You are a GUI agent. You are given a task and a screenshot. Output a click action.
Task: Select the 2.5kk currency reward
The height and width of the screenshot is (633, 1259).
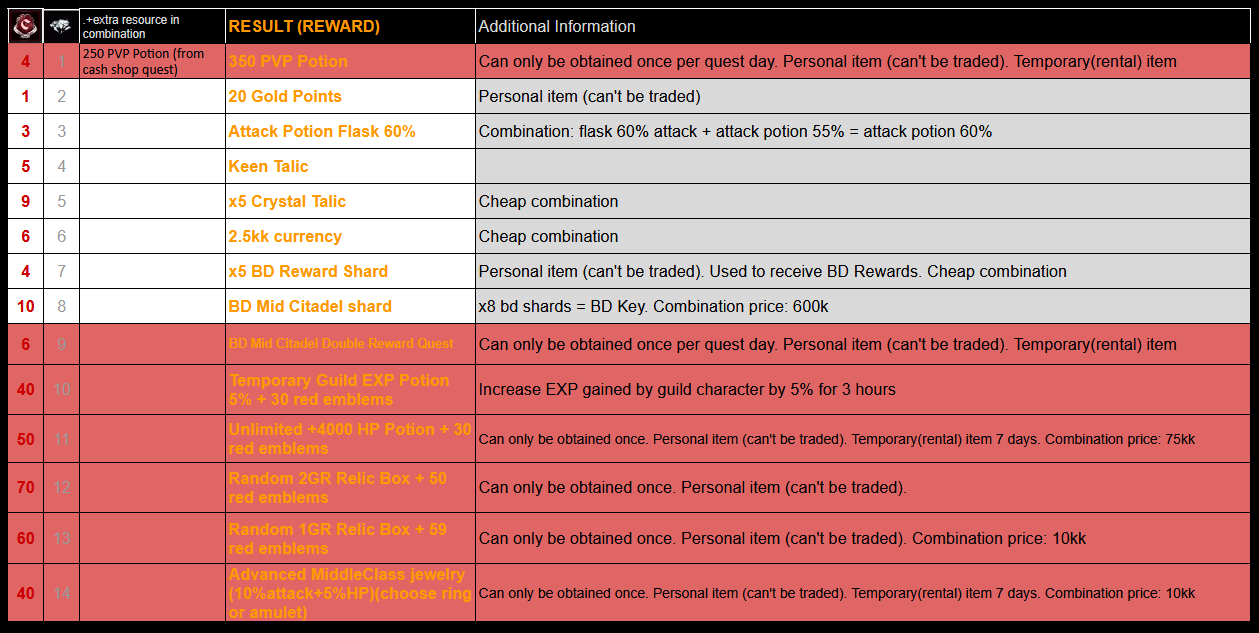285,236
